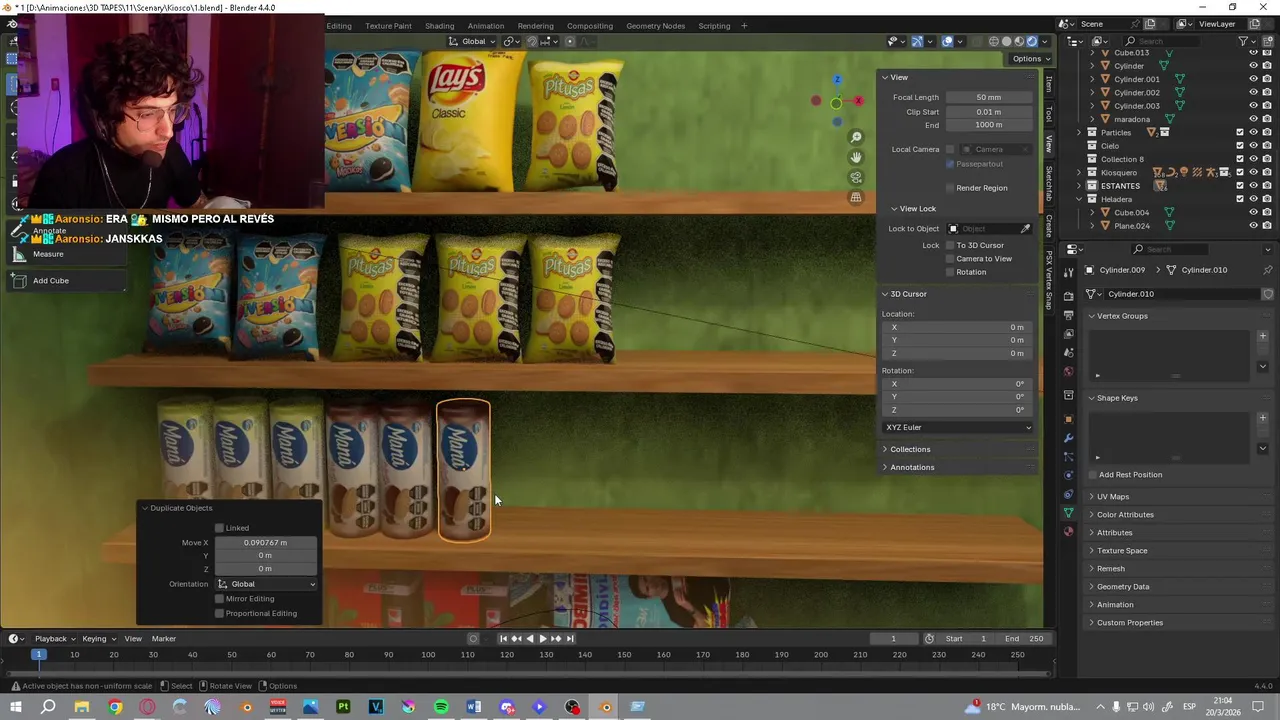Image resolution: width=1280 pixels, height=720 pixels.
Task: Click the zoom magnifier viewport gizmo
Action: [856, 137]
